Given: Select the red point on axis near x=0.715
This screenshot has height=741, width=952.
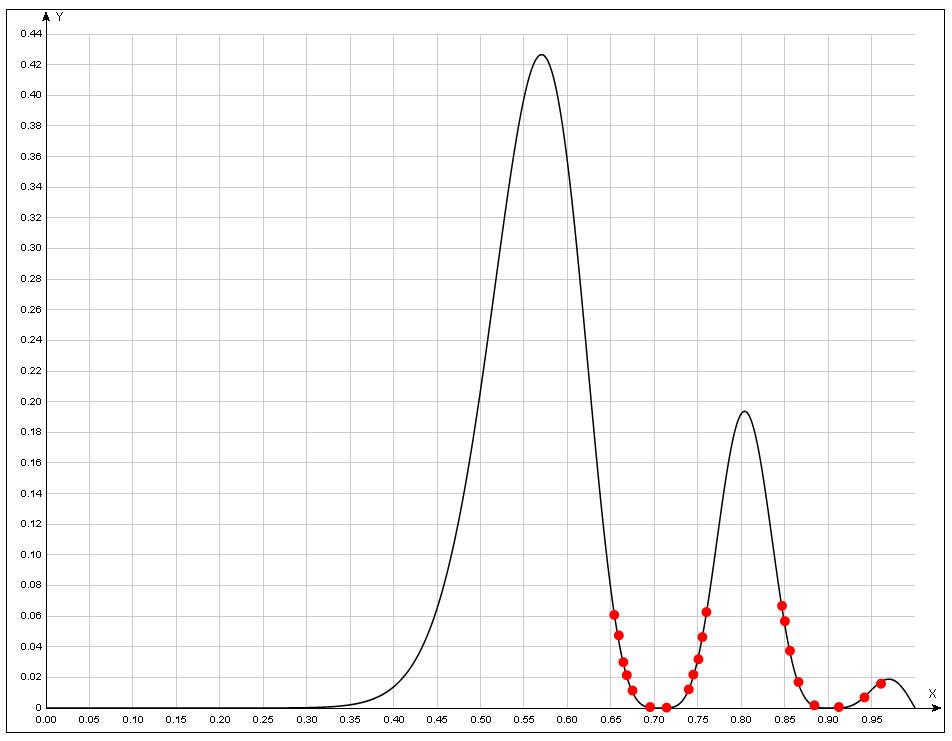Looking at the screenshot, I should (667, 707).
